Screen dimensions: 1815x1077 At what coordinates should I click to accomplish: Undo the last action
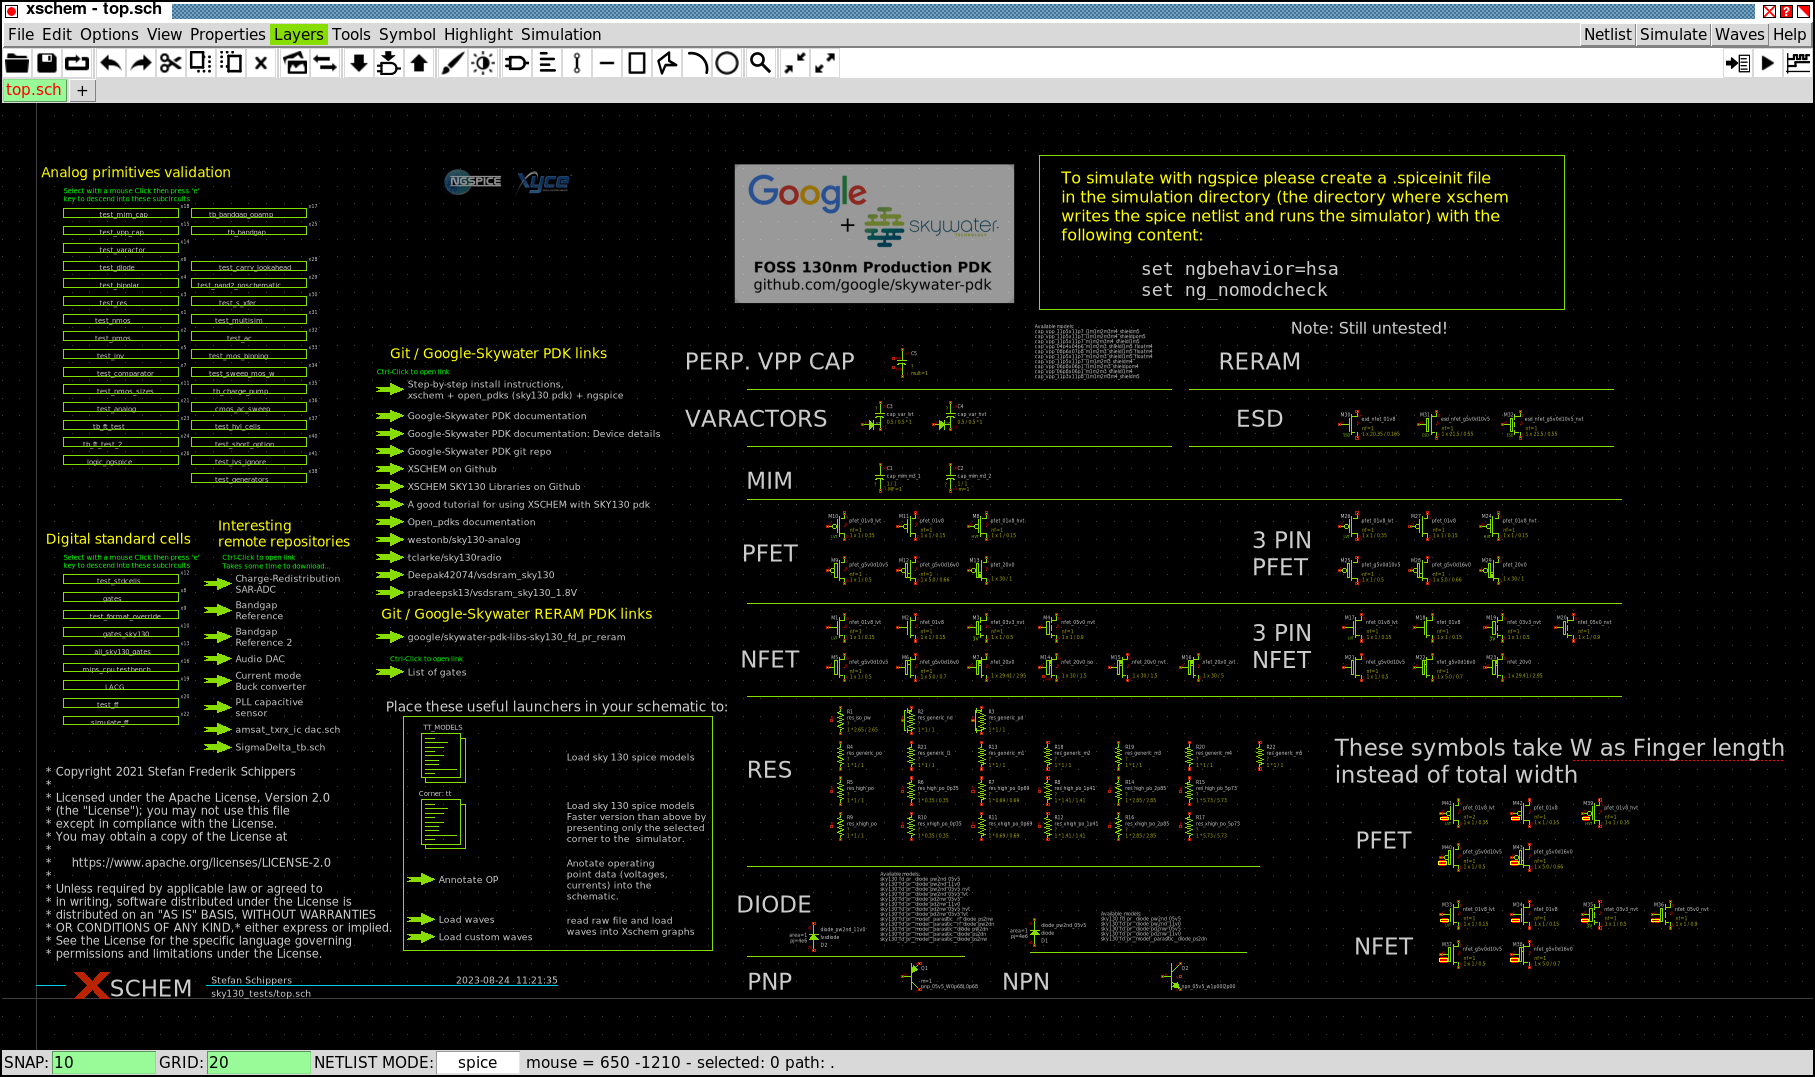click(110, 63)
